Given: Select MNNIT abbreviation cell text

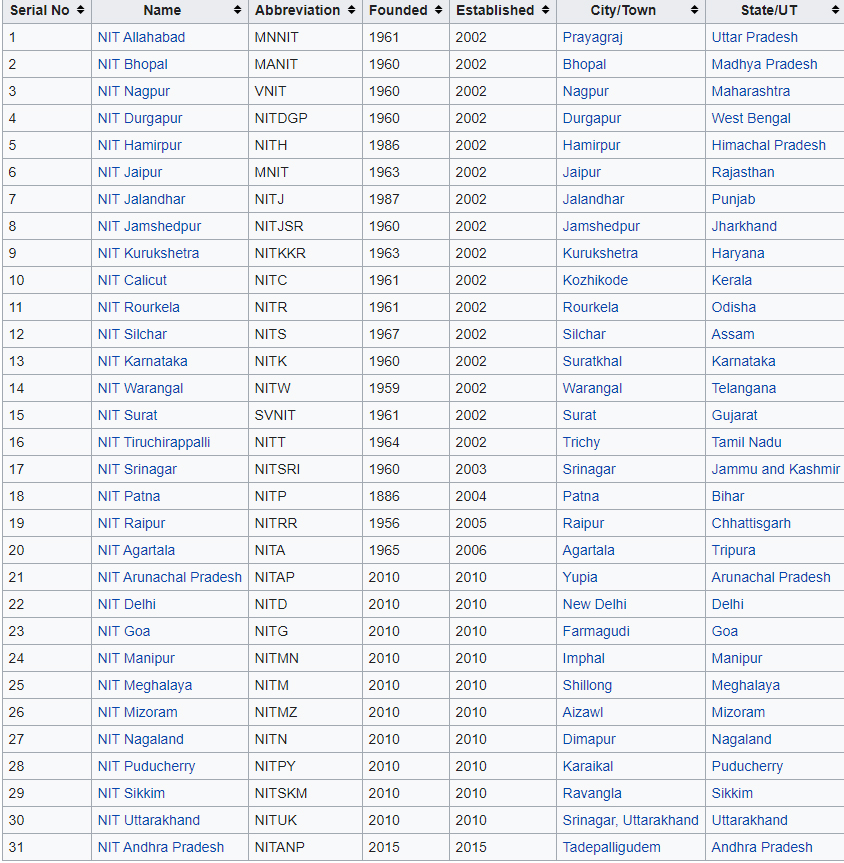Looking at the screenshot, I should click(276, 37).
